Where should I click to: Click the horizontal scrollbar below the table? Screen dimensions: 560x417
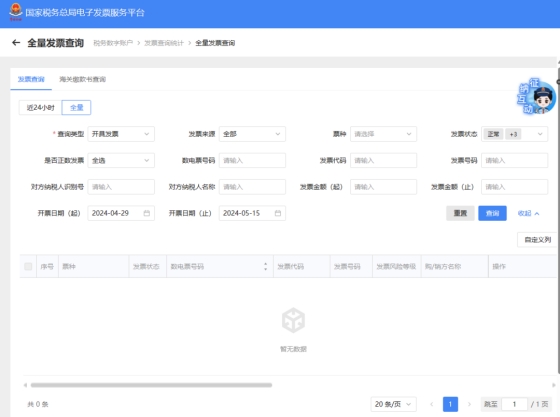(151, 385)
